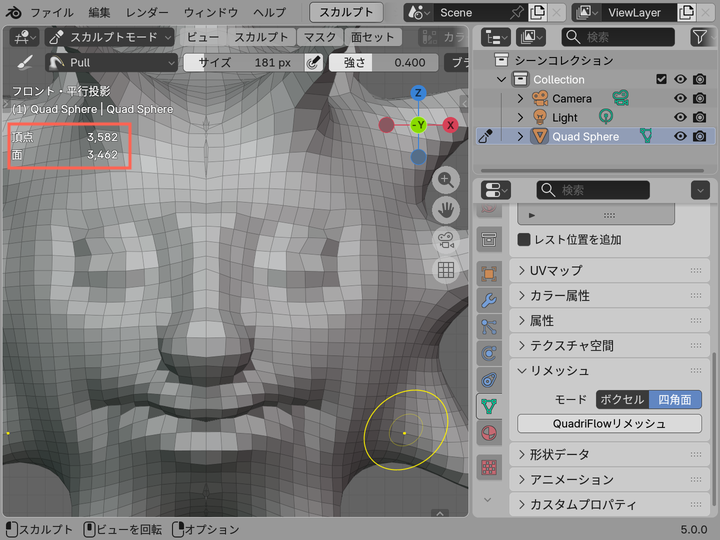The height and width of the screenshot is (540, 720).
Task: Select ボクセル remesh mode
Action: [622, 399]
